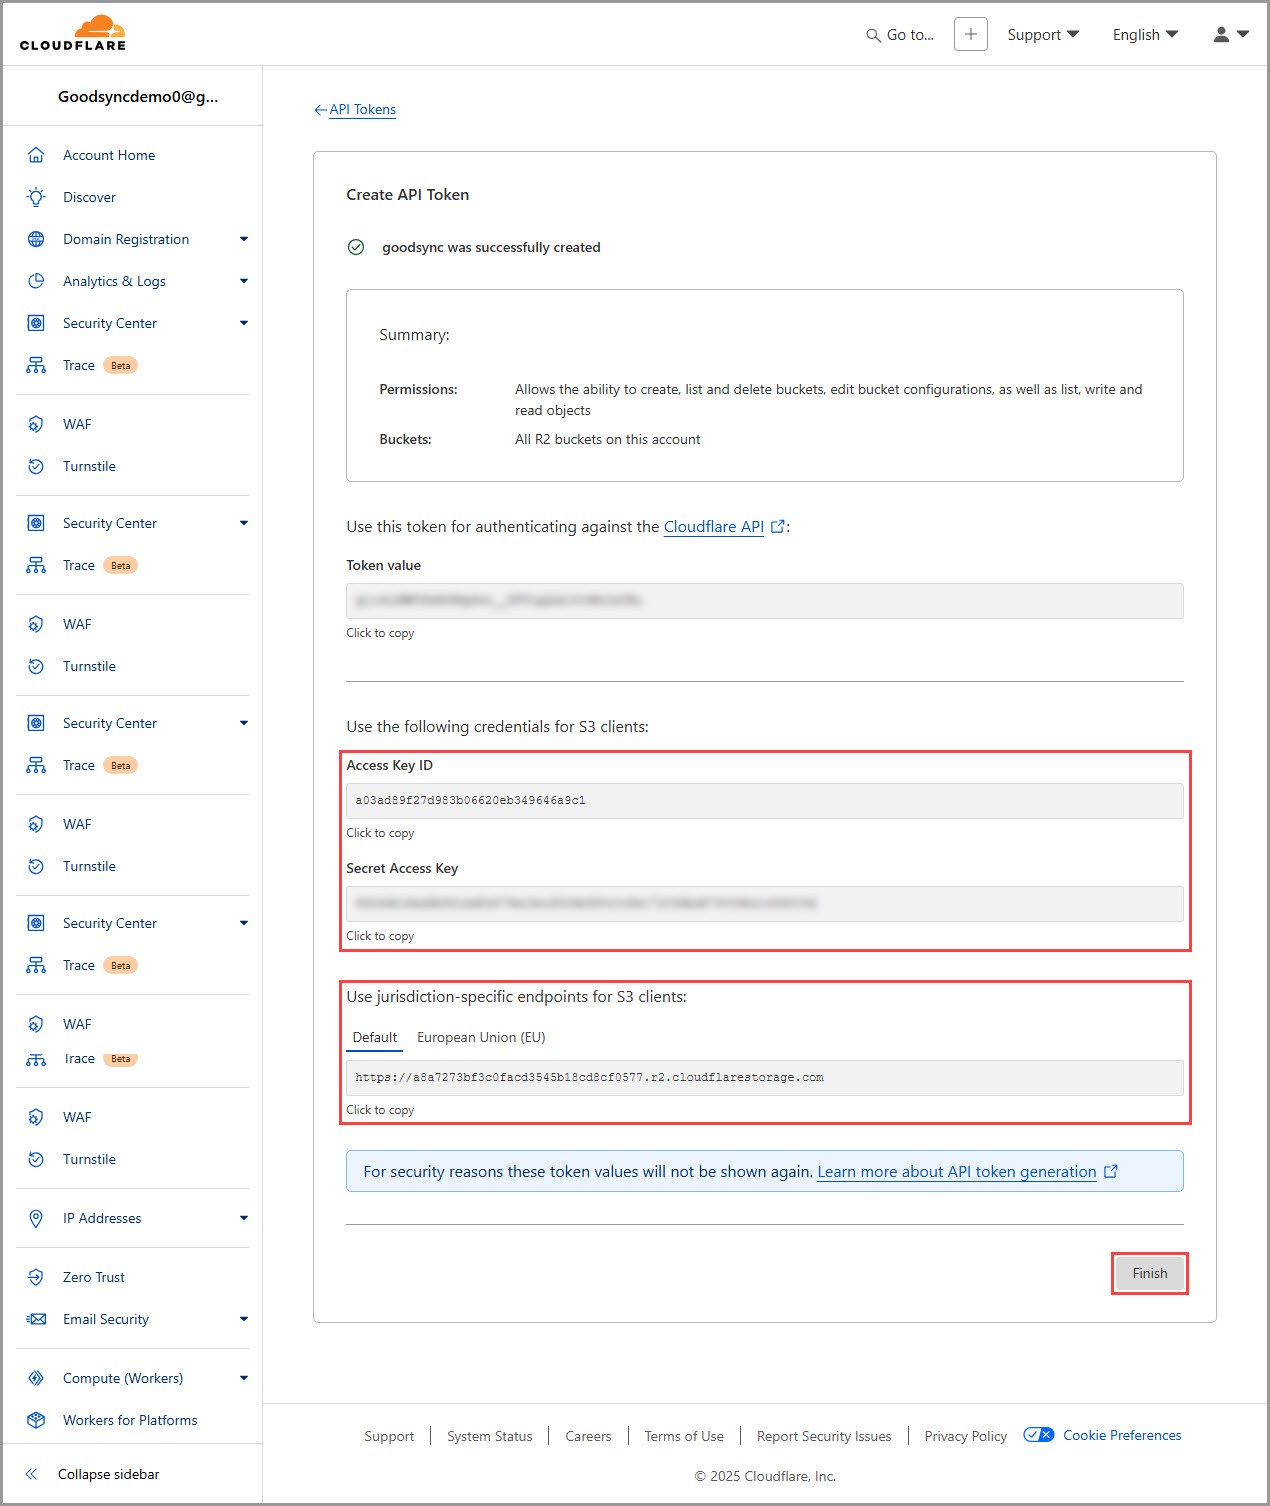Expand the IP Addresses arrow
Screen dimensions: 1270x1506
click(243, 1218)
